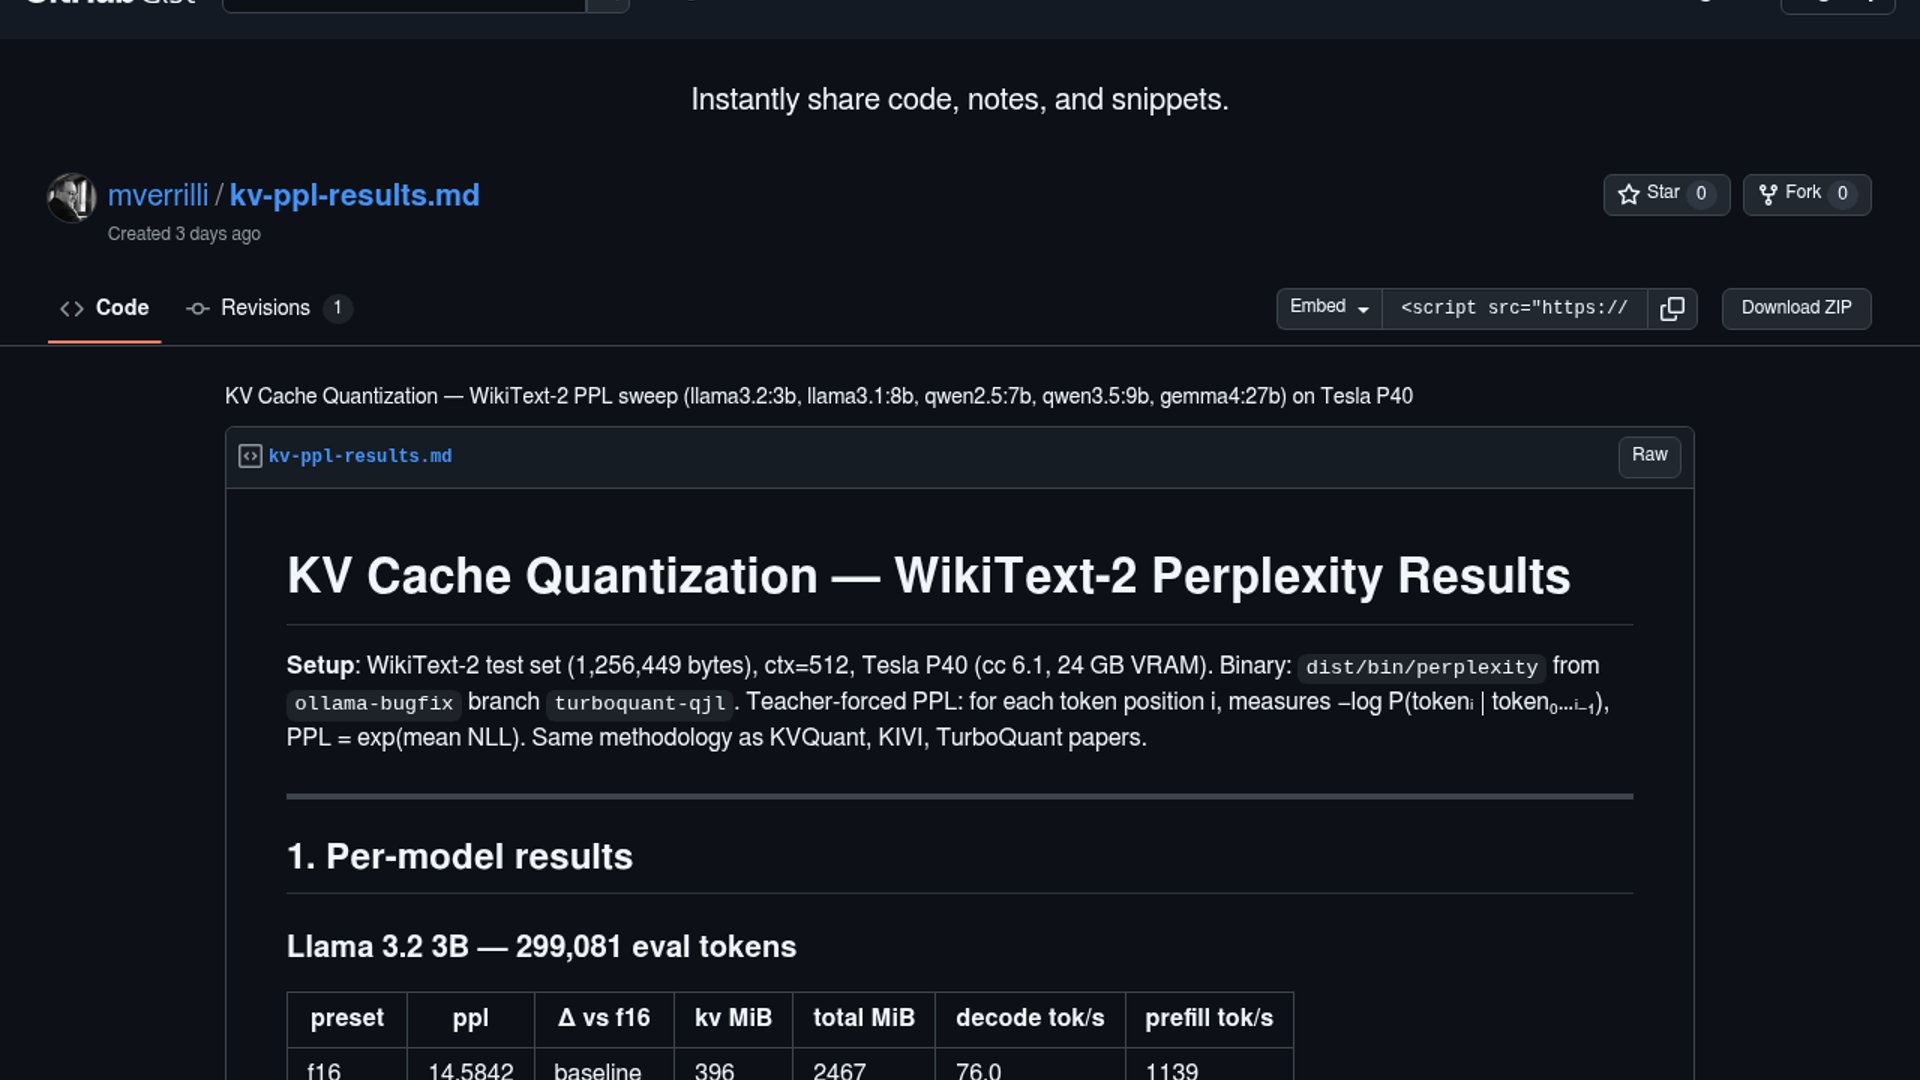Open the Embed dropdown menu
The width and height of the screenshot is (1920, 1080).
click(1329, 308)
